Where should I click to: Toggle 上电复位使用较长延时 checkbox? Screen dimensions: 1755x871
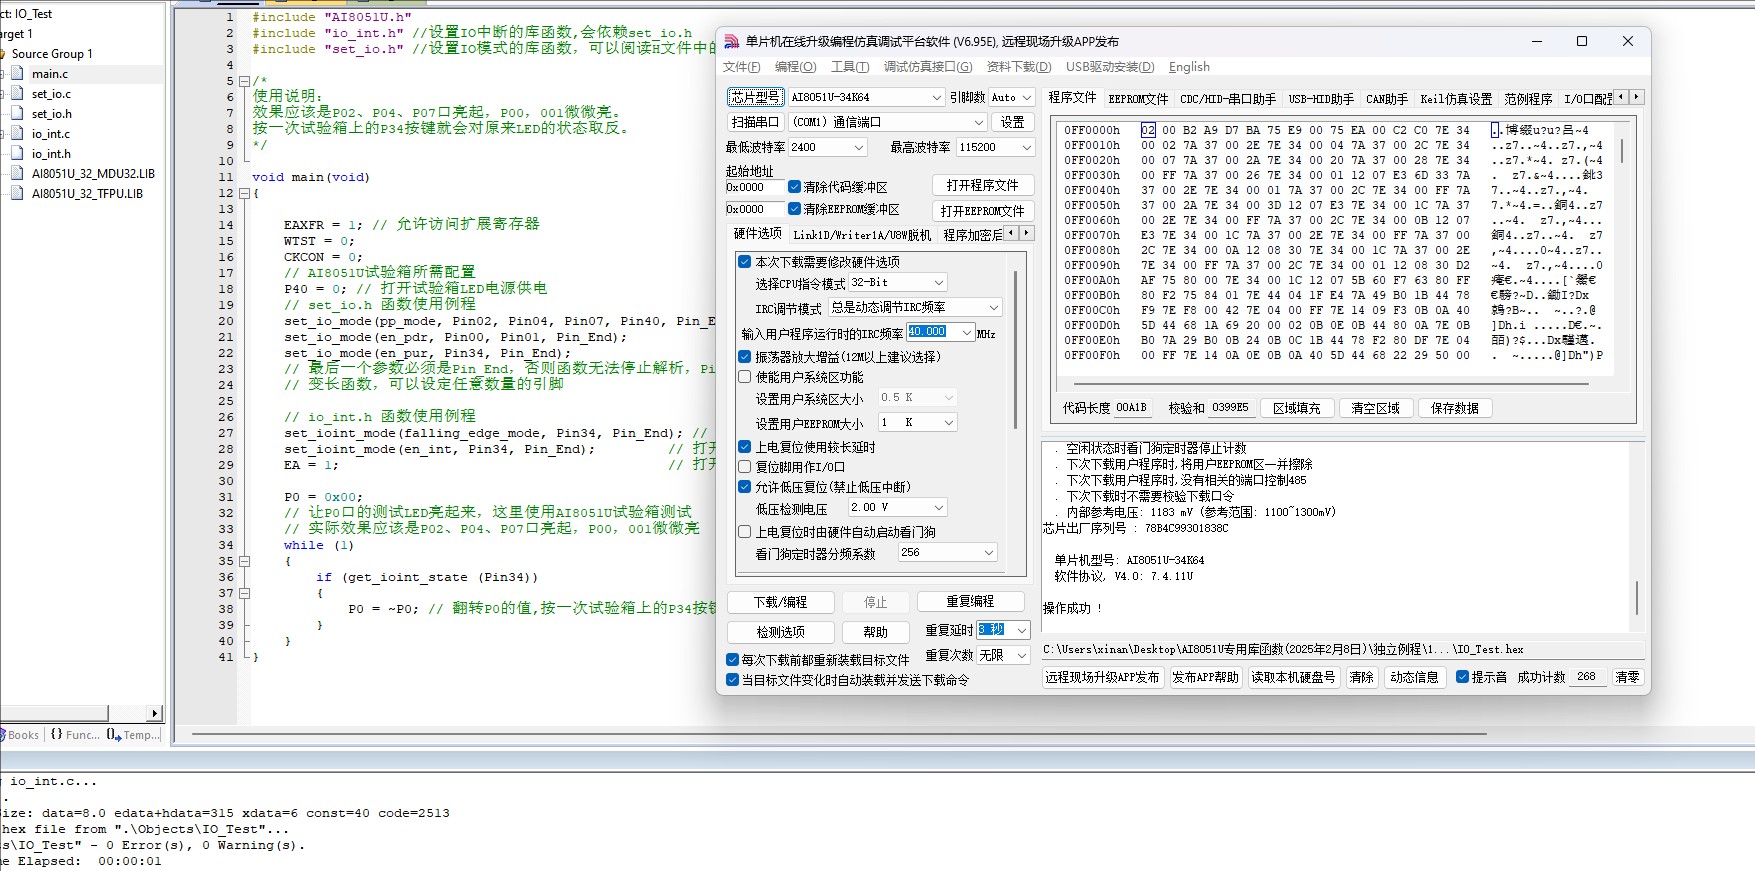(744, 447)
